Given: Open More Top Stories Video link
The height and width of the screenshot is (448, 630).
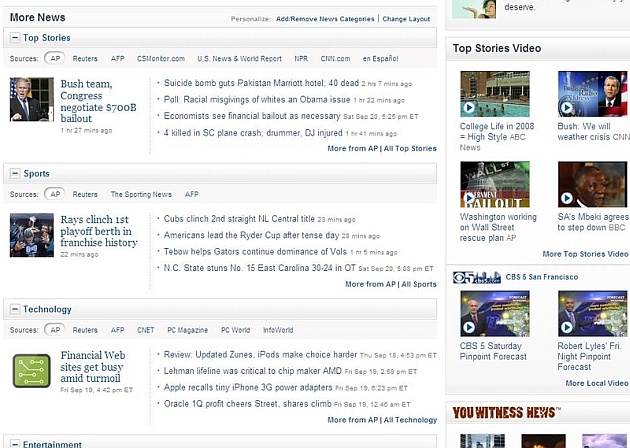Looking at the screenshot, I should 585,254.
